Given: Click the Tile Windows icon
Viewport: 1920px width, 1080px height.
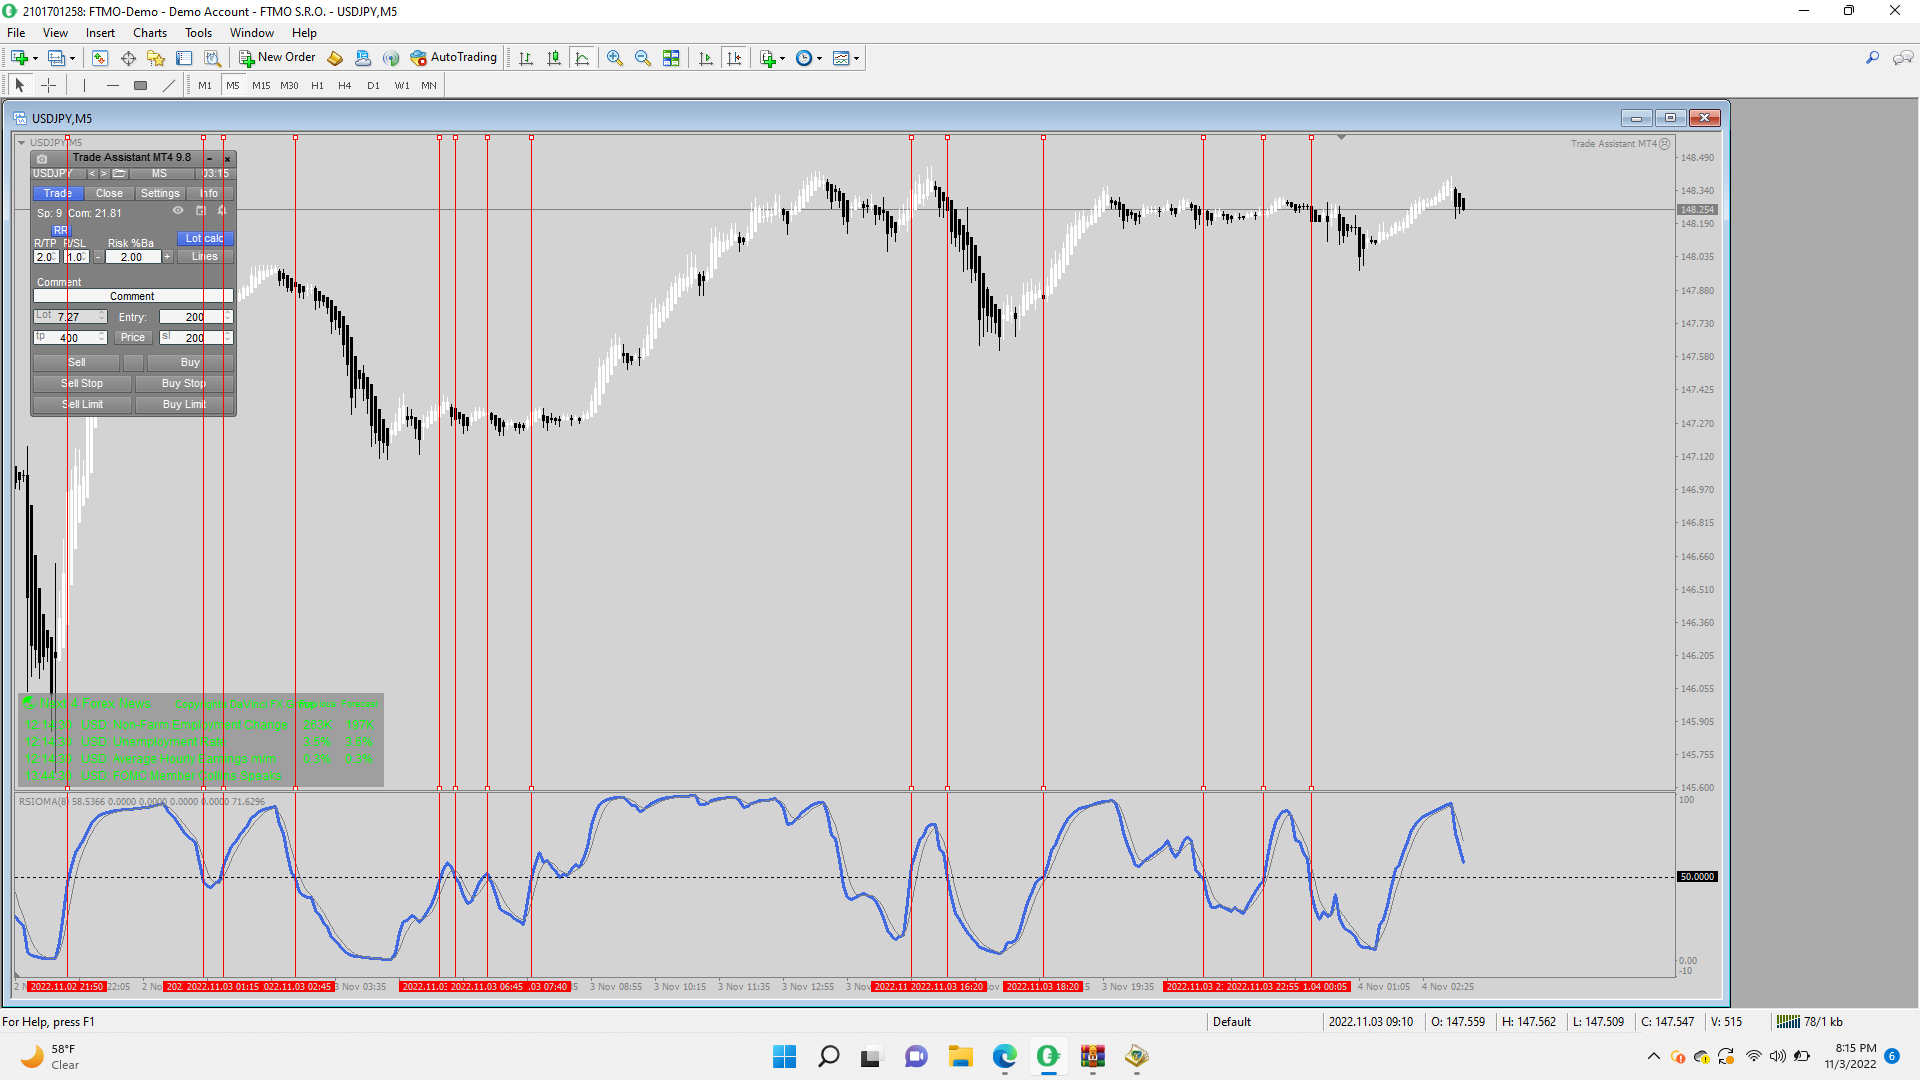Looking at the screenshot, I should click(x=671, y=58).
